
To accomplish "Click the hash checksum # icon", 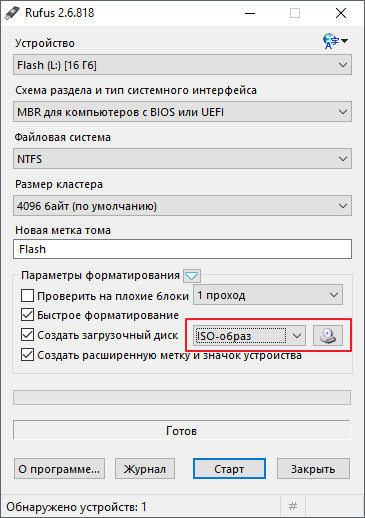I will click(293, 506).
